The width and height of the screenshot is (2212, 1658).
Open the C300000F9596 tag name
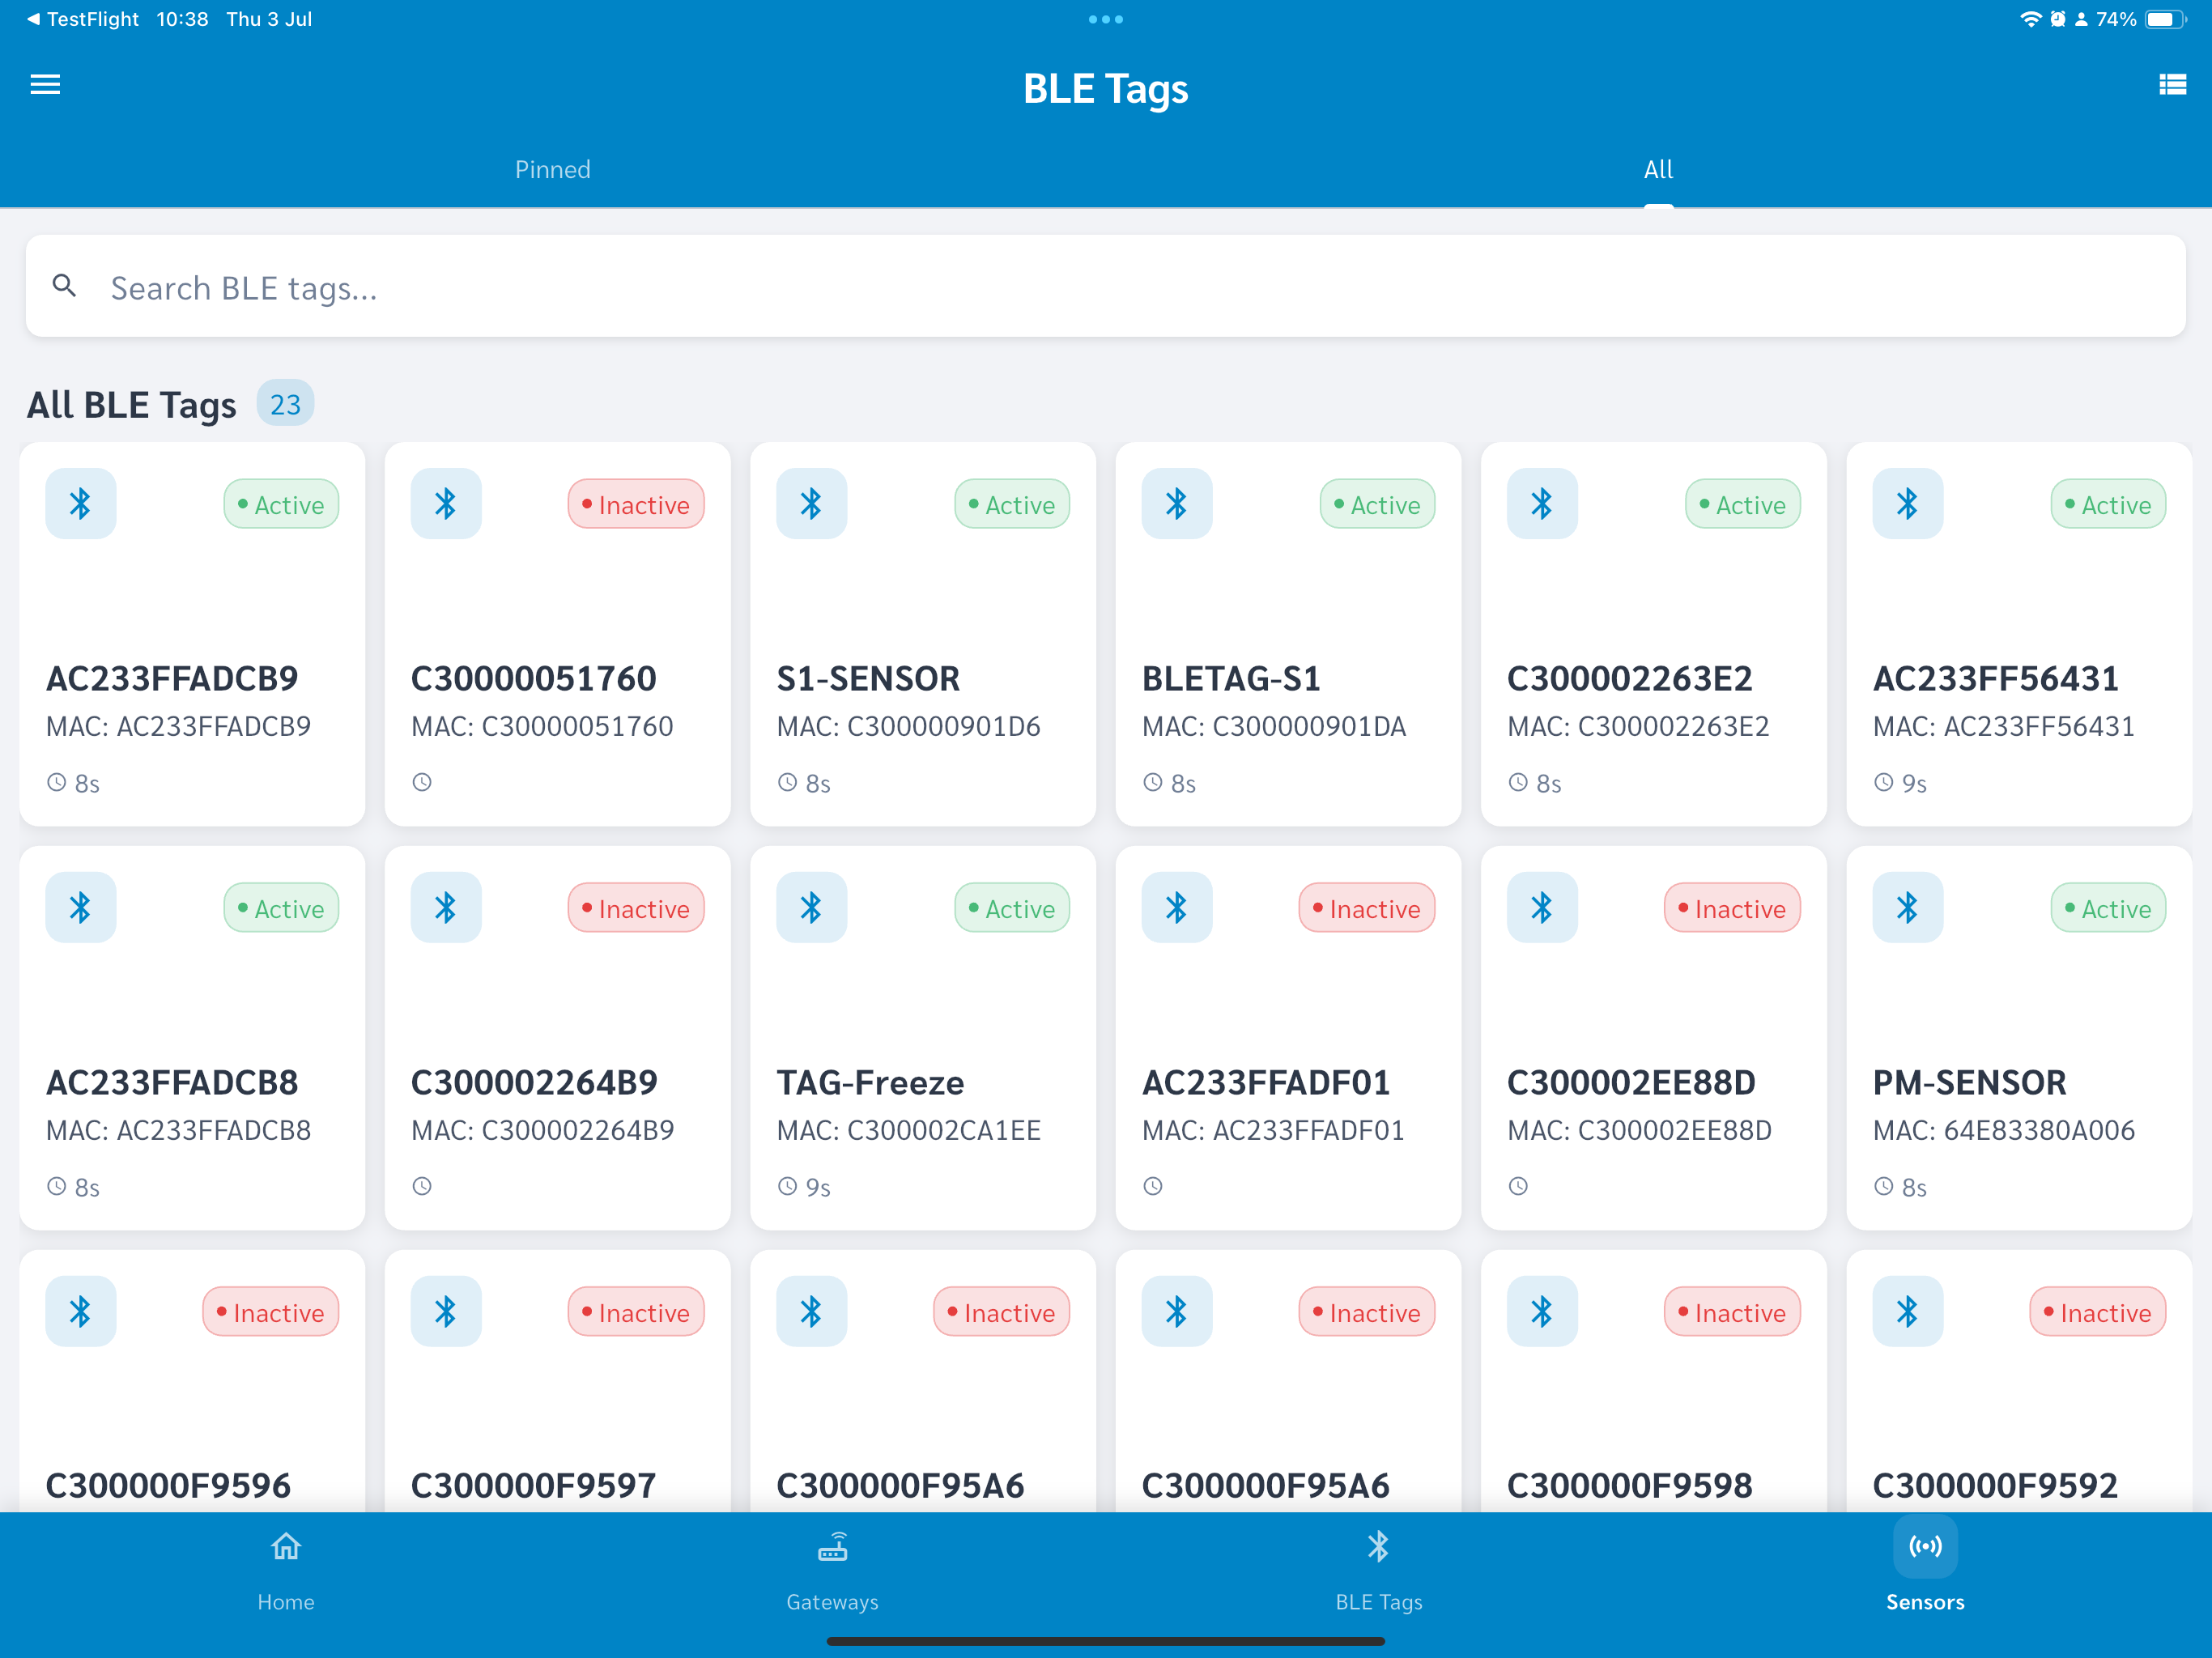tap(168, 1487)
